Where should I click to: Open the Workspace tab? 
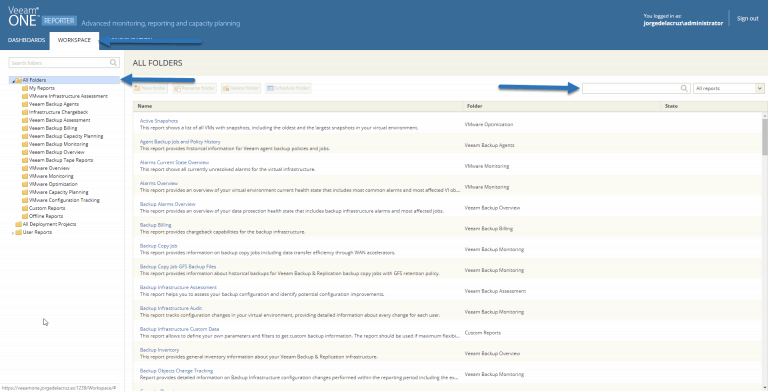click(74, 40)
